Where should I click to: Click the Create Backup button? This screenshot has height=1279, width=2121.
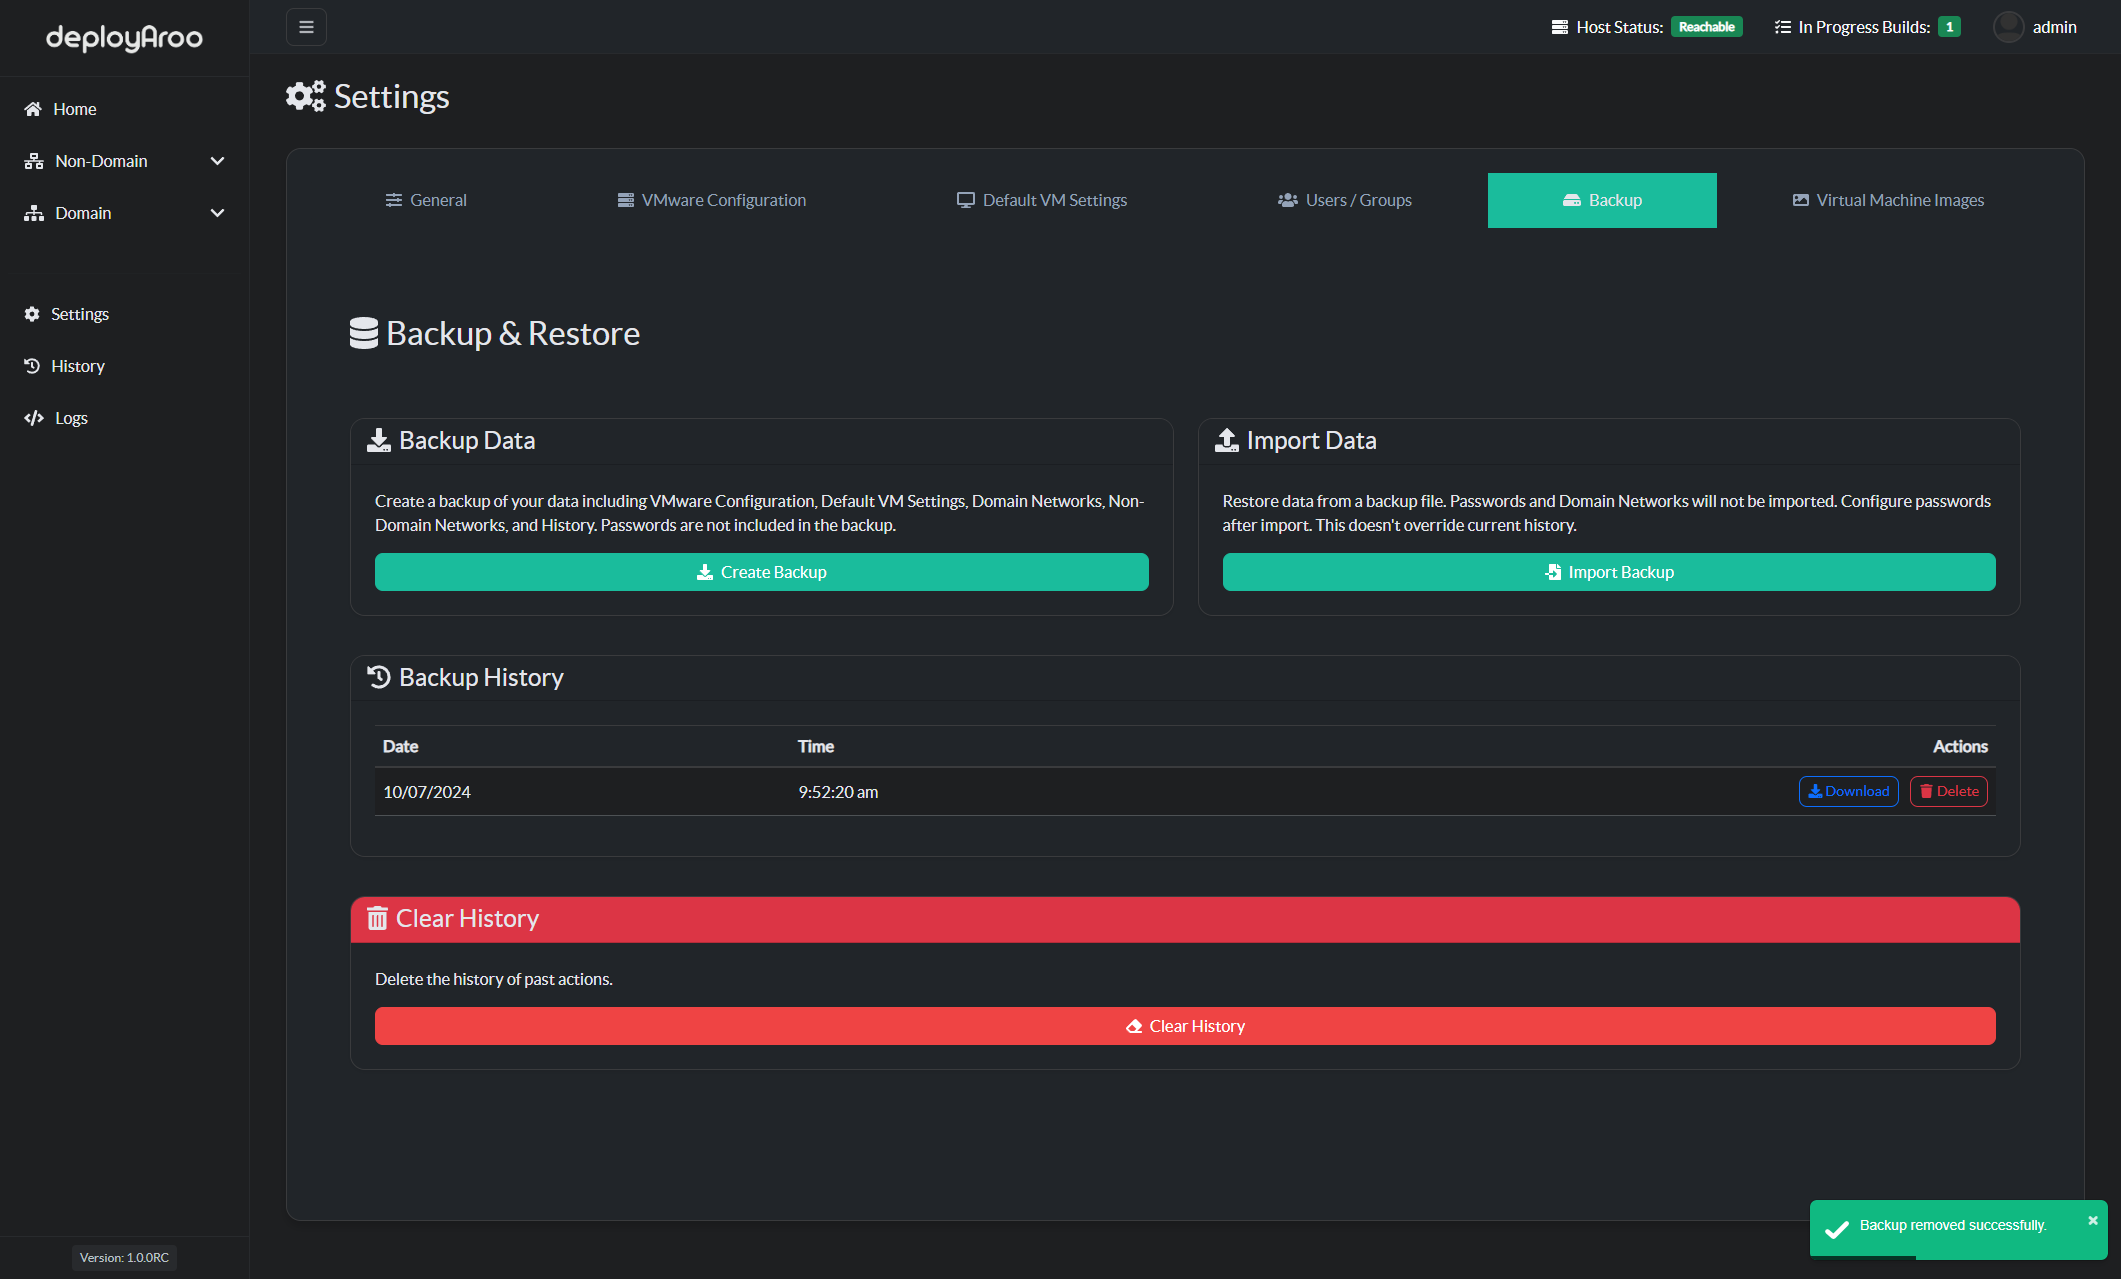click(762, 571)
